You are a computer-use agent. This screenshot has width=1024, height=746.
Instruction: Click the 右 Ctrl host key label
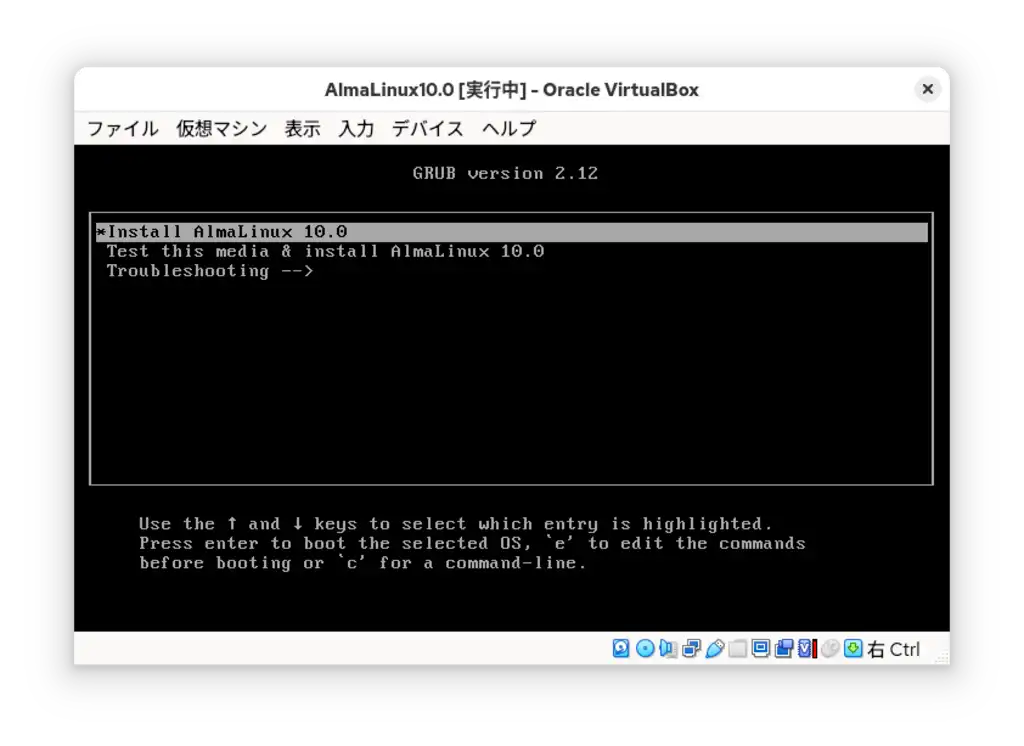click(x=895, y=649)
